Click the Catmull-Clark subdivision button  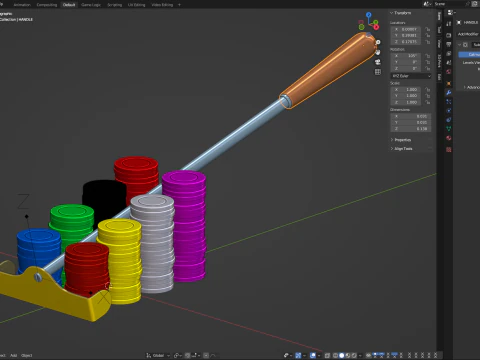[x=469, y=54]
